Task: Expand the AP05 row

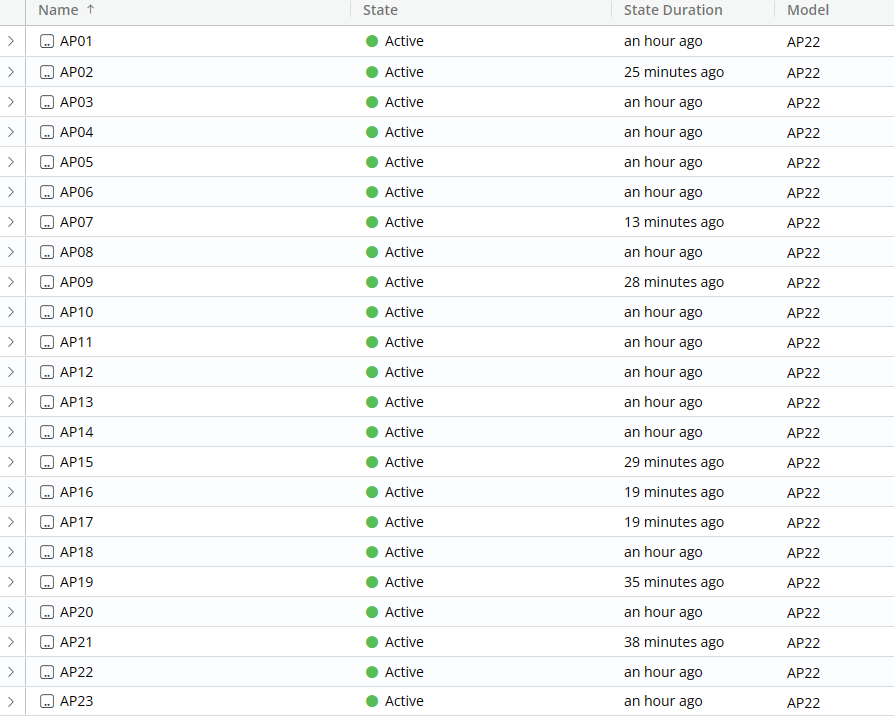Action: [x=11, y=162]
